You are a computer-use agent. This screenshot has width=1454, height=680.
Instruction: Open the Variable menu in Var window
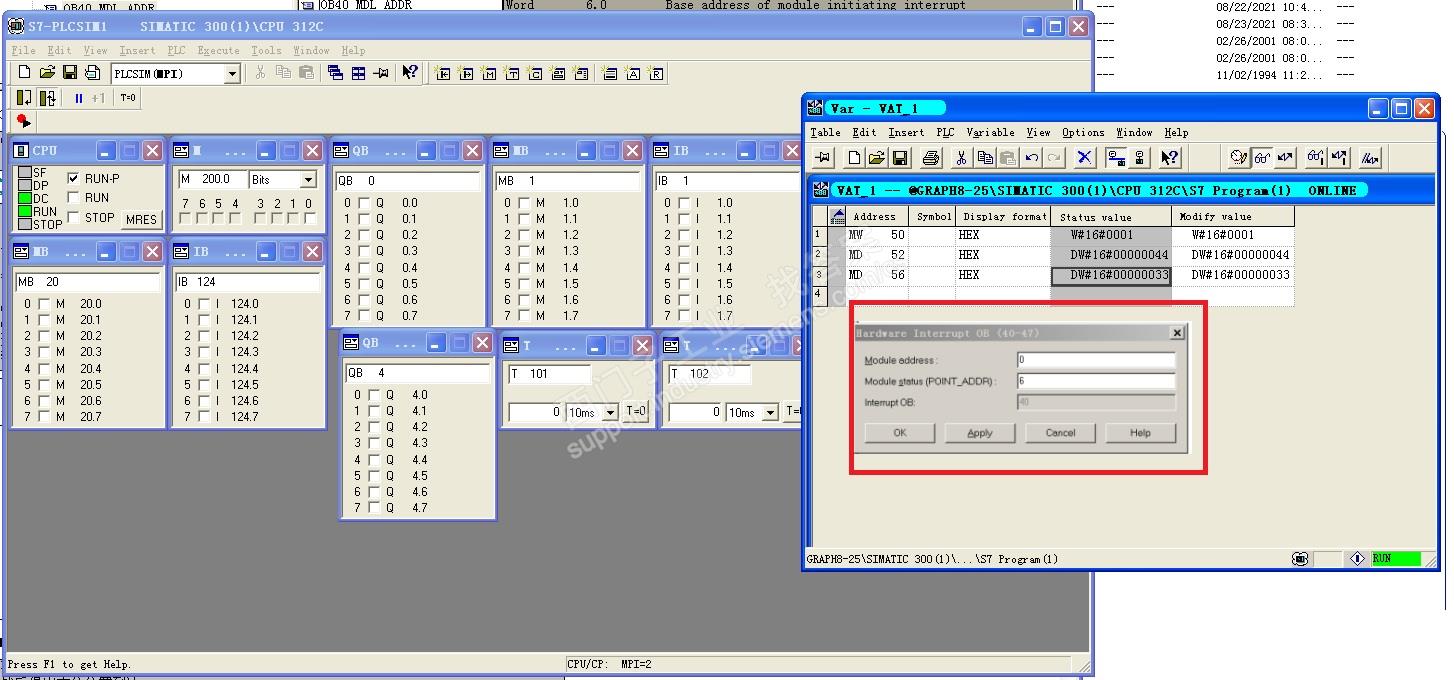tap(990, 132)
